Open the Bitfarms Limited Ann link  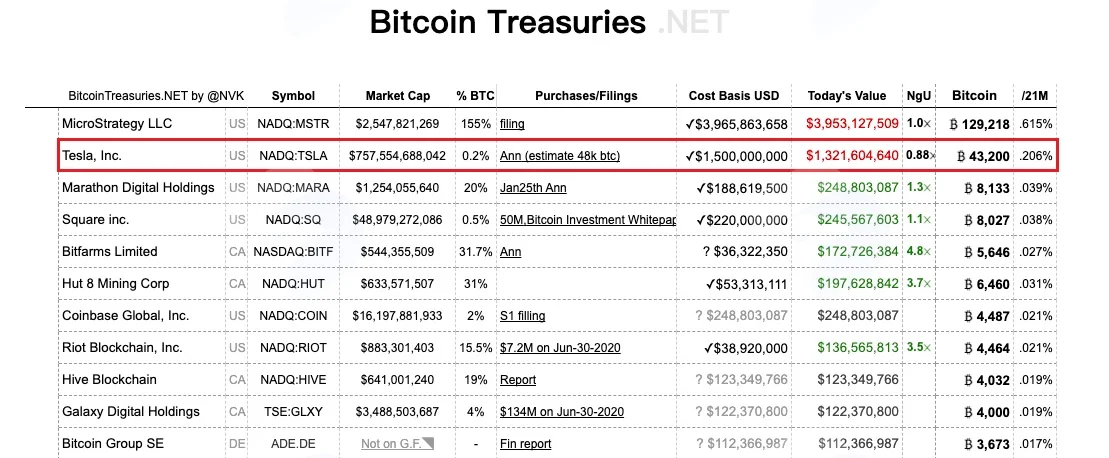[511, 252]
